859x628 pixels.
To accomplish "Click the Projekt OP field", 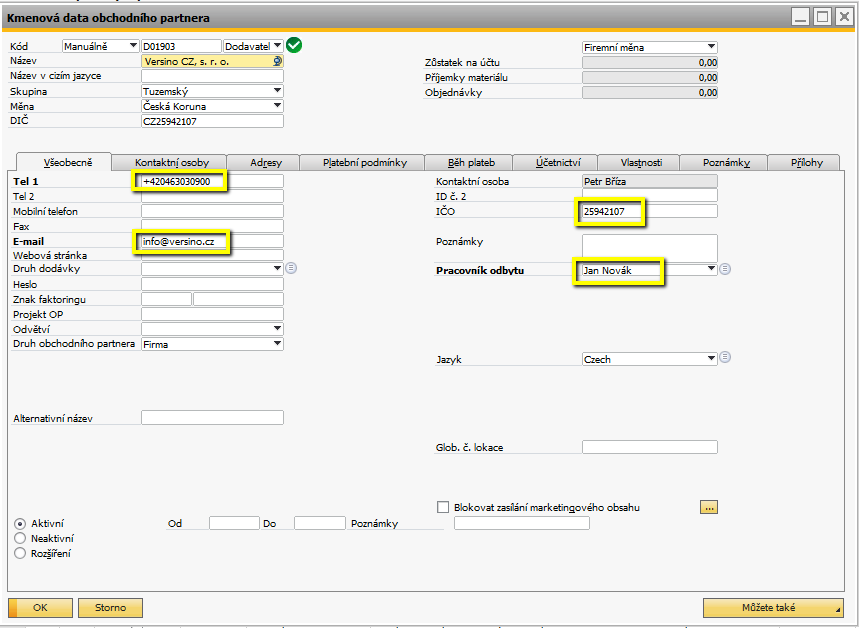I will tap(213, 314).
